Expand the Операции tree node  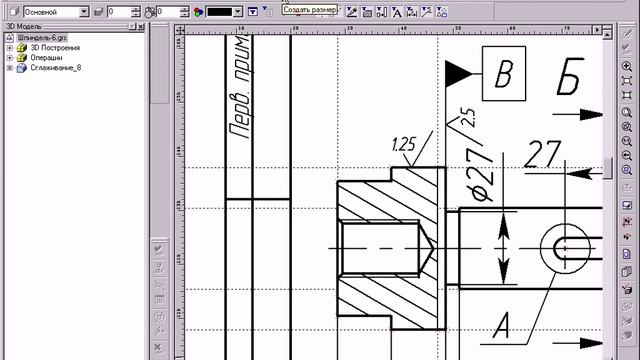coord(9,58)
